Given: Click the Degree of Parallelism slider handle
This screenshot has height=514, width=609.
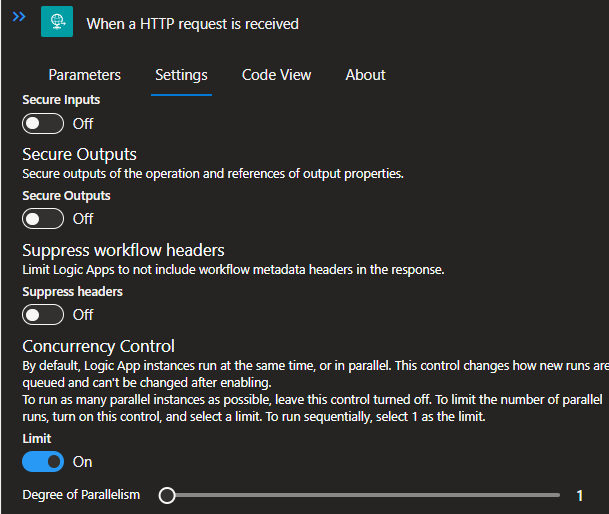Looking at the screenshot, I should coord(167,495).
